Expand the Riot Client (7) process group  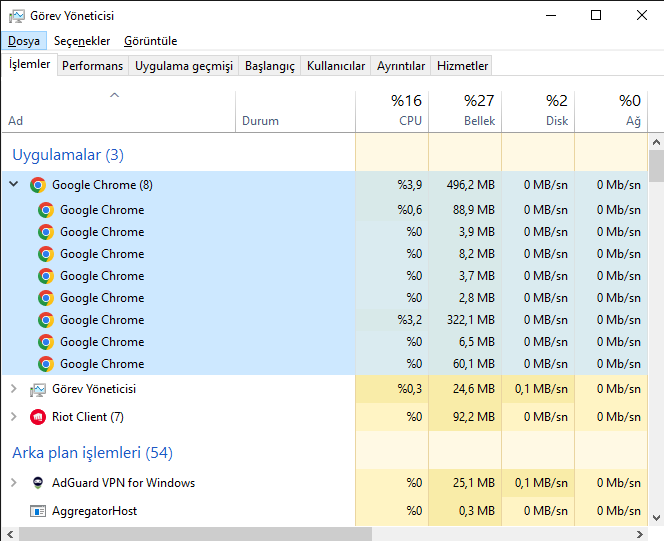[x=14, y=417]
